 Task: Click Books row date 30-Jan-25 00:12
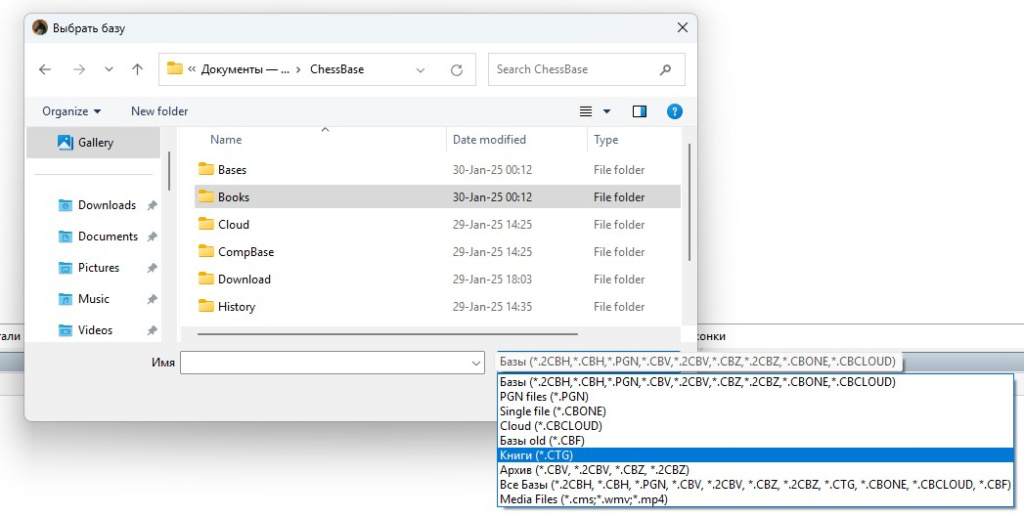click(492, 197)
